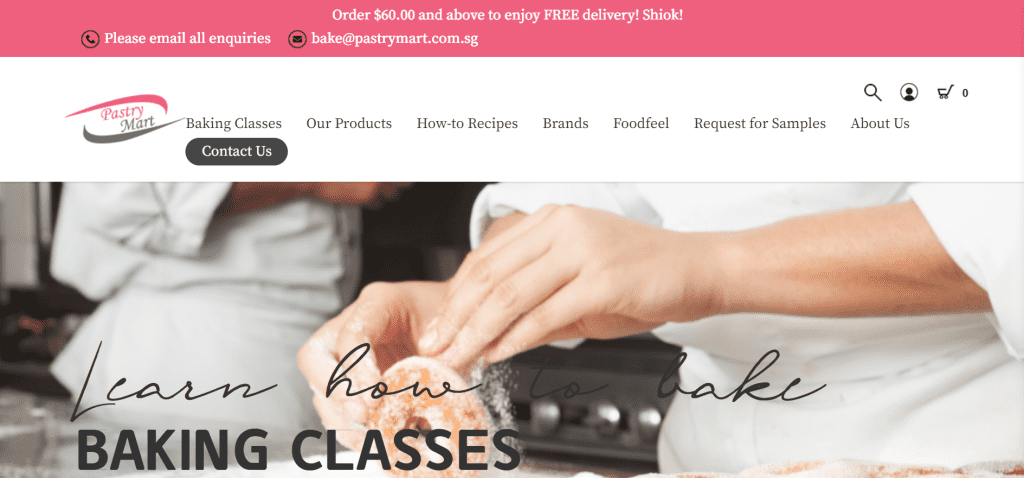Select the Foodfeel menu item
The height and width of the screenshot is (478, 1024).
pos(641,123)
